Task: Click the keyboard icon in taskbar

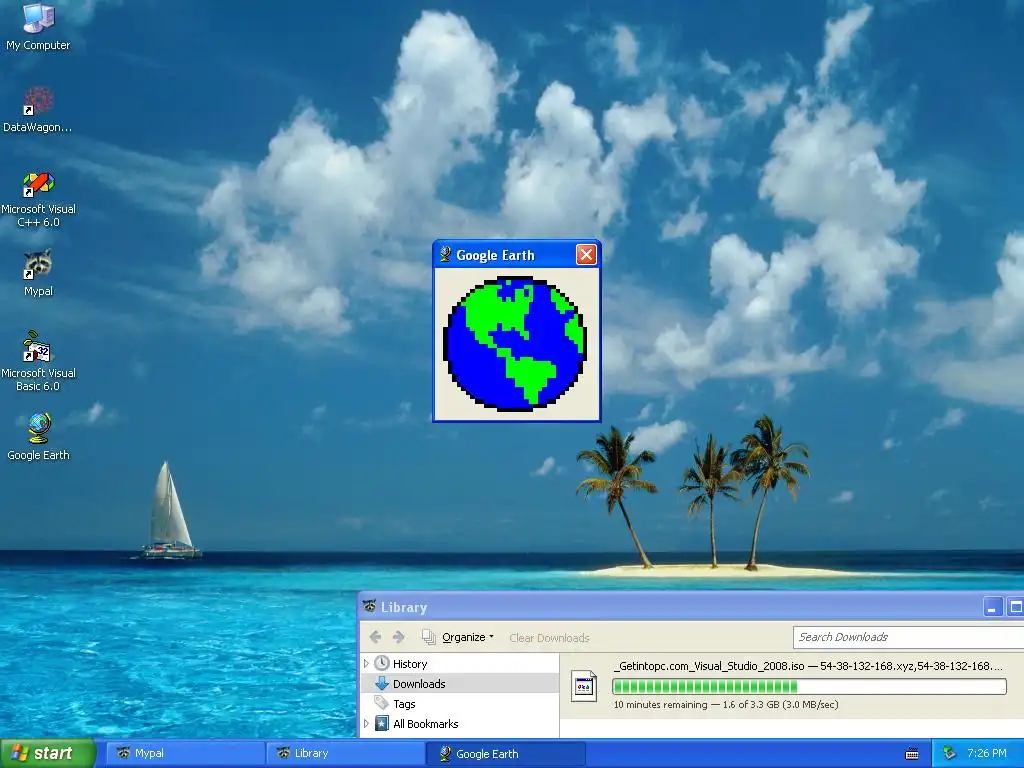Action: [x=912, y=754]
